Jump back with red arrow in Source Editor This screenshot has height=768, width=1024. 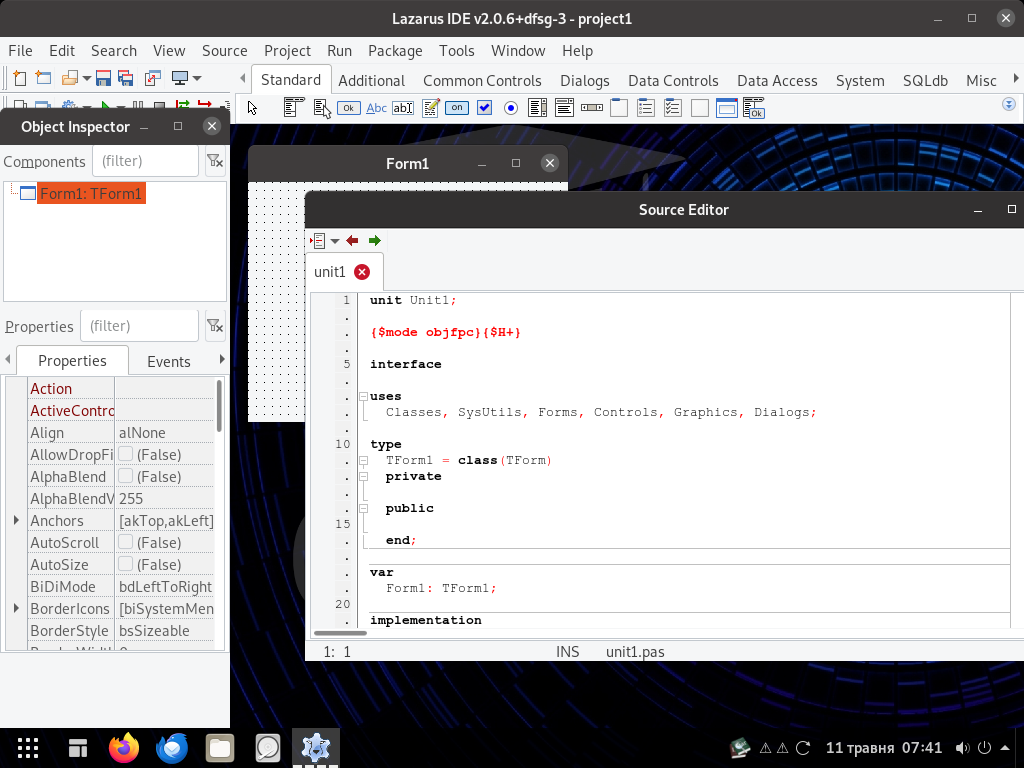click(353, 241)
